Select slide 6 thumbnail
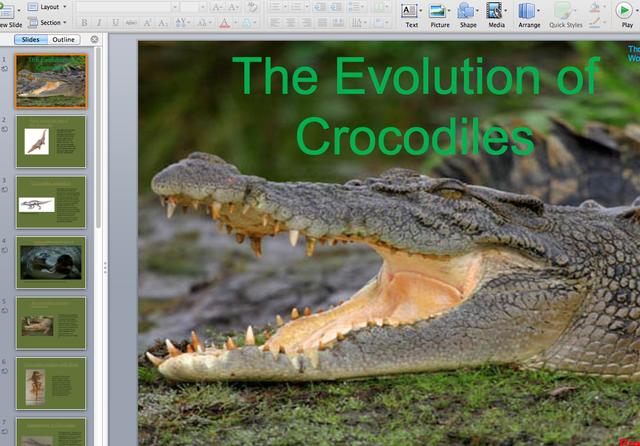Image resolution: width=640 pixels, height=446 pixels. pos(51,383)
